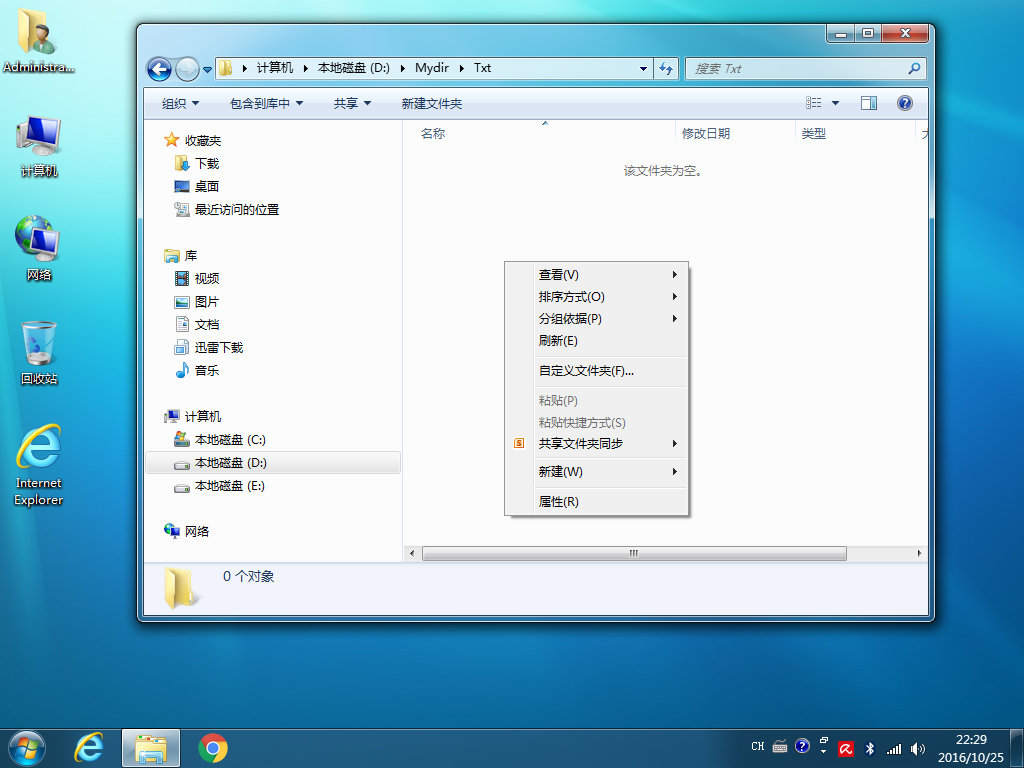1024x768 pixels.
Task: Click 本地磁盘 (D:) breadcrumb segment
Action: pyautogui.click(x=353, y=68)
